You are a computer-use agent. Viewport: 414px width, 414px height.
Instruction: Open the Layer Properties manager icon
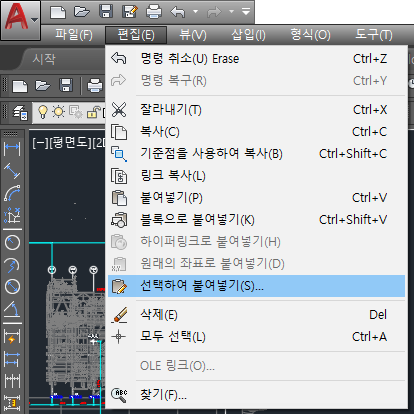(x=20, y=112)
